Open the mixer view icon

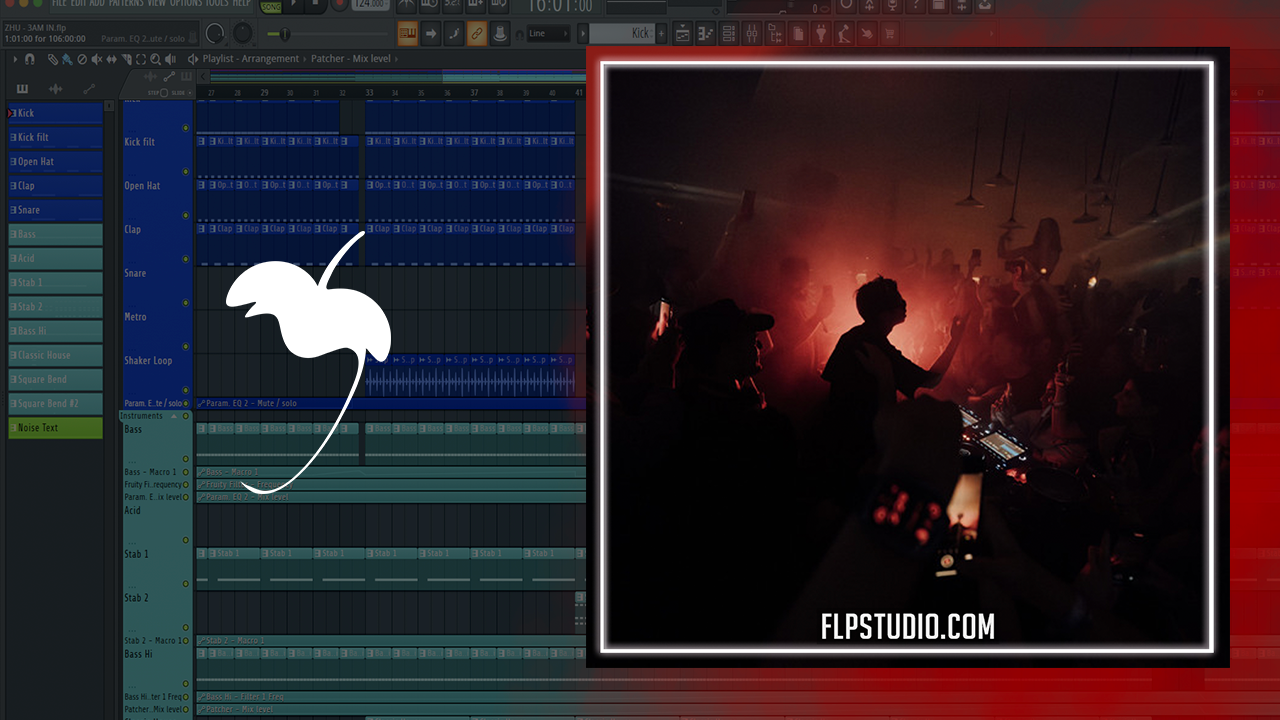tap(753, 34)
